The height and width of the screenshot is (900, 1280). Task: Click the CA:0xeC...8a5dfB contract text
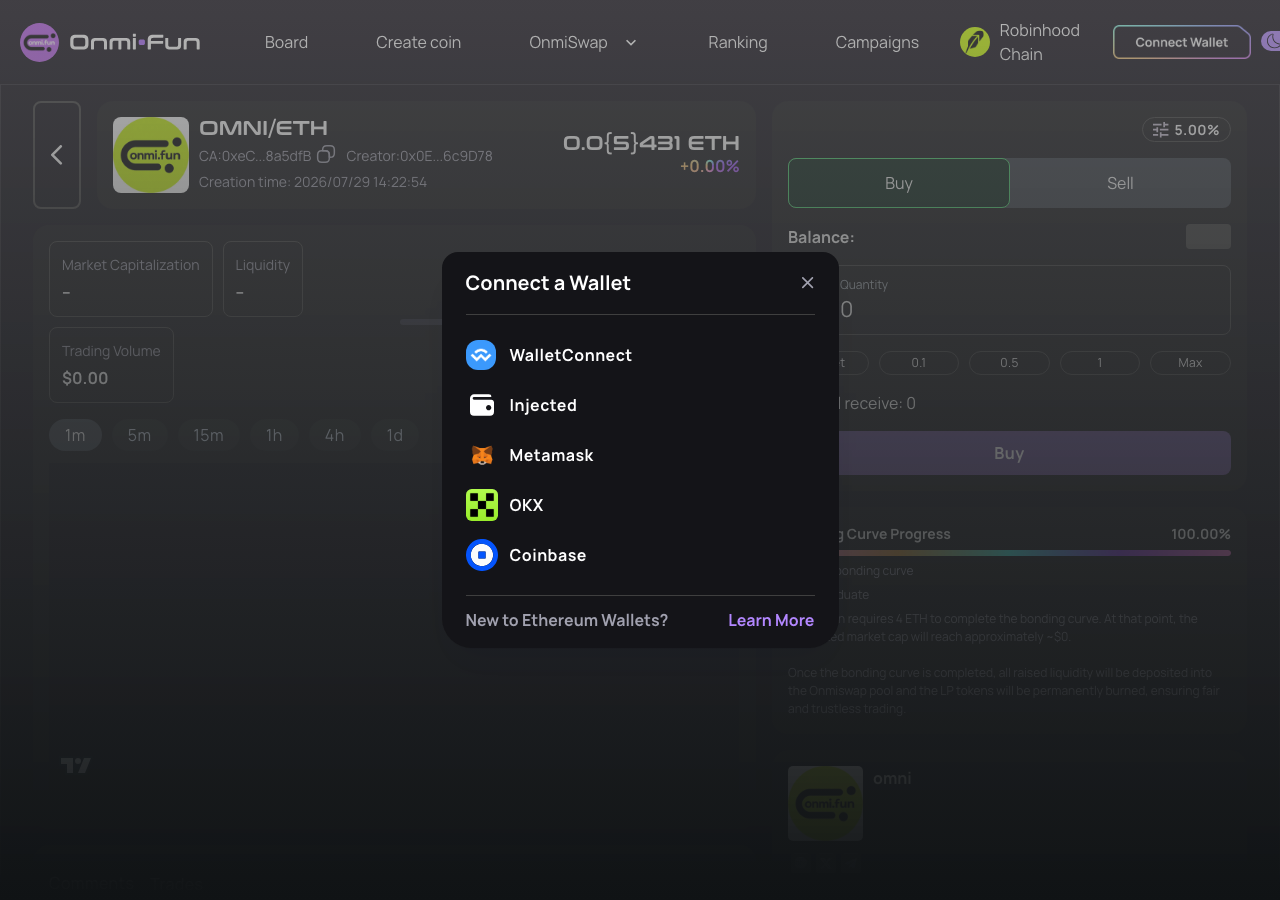pos(255,156)
